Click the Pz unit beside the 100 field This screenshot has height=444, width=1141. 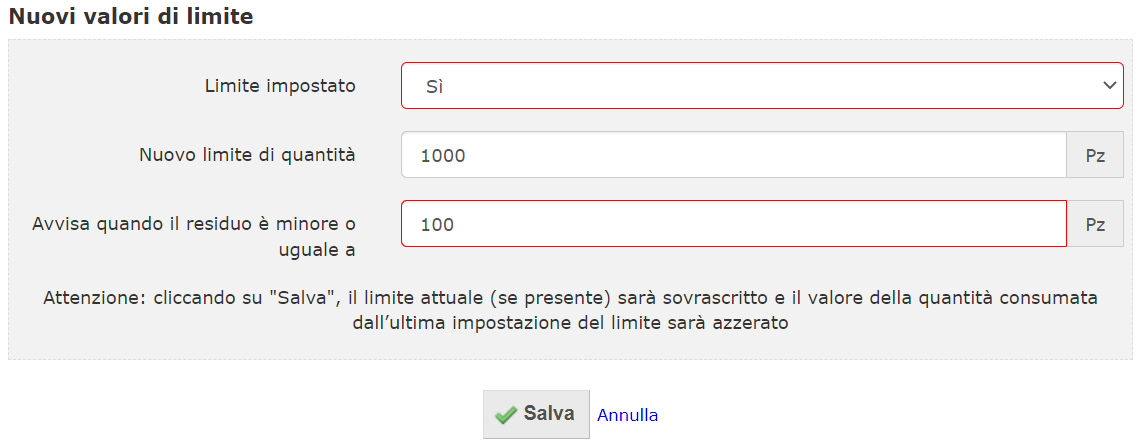(1095, 223)
